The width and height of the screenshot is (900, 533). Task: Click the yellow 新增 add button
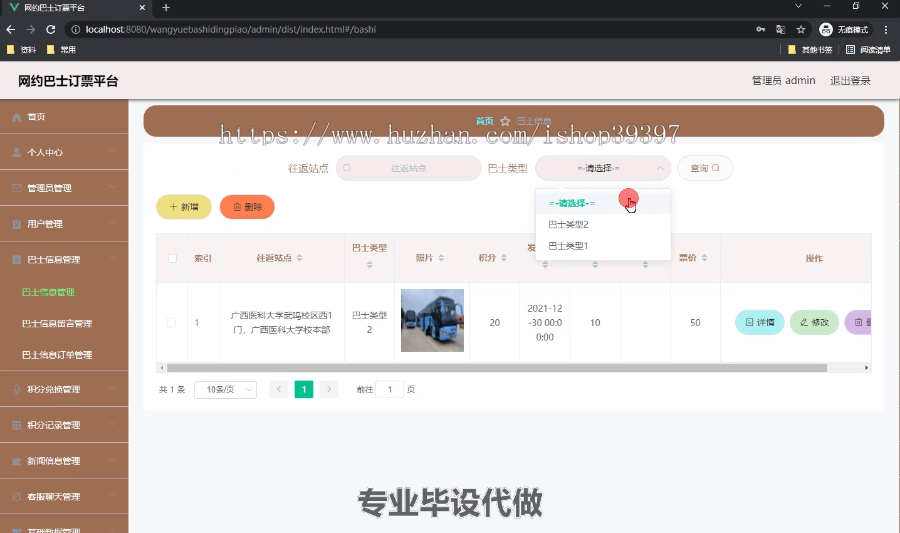pos(184,207)
